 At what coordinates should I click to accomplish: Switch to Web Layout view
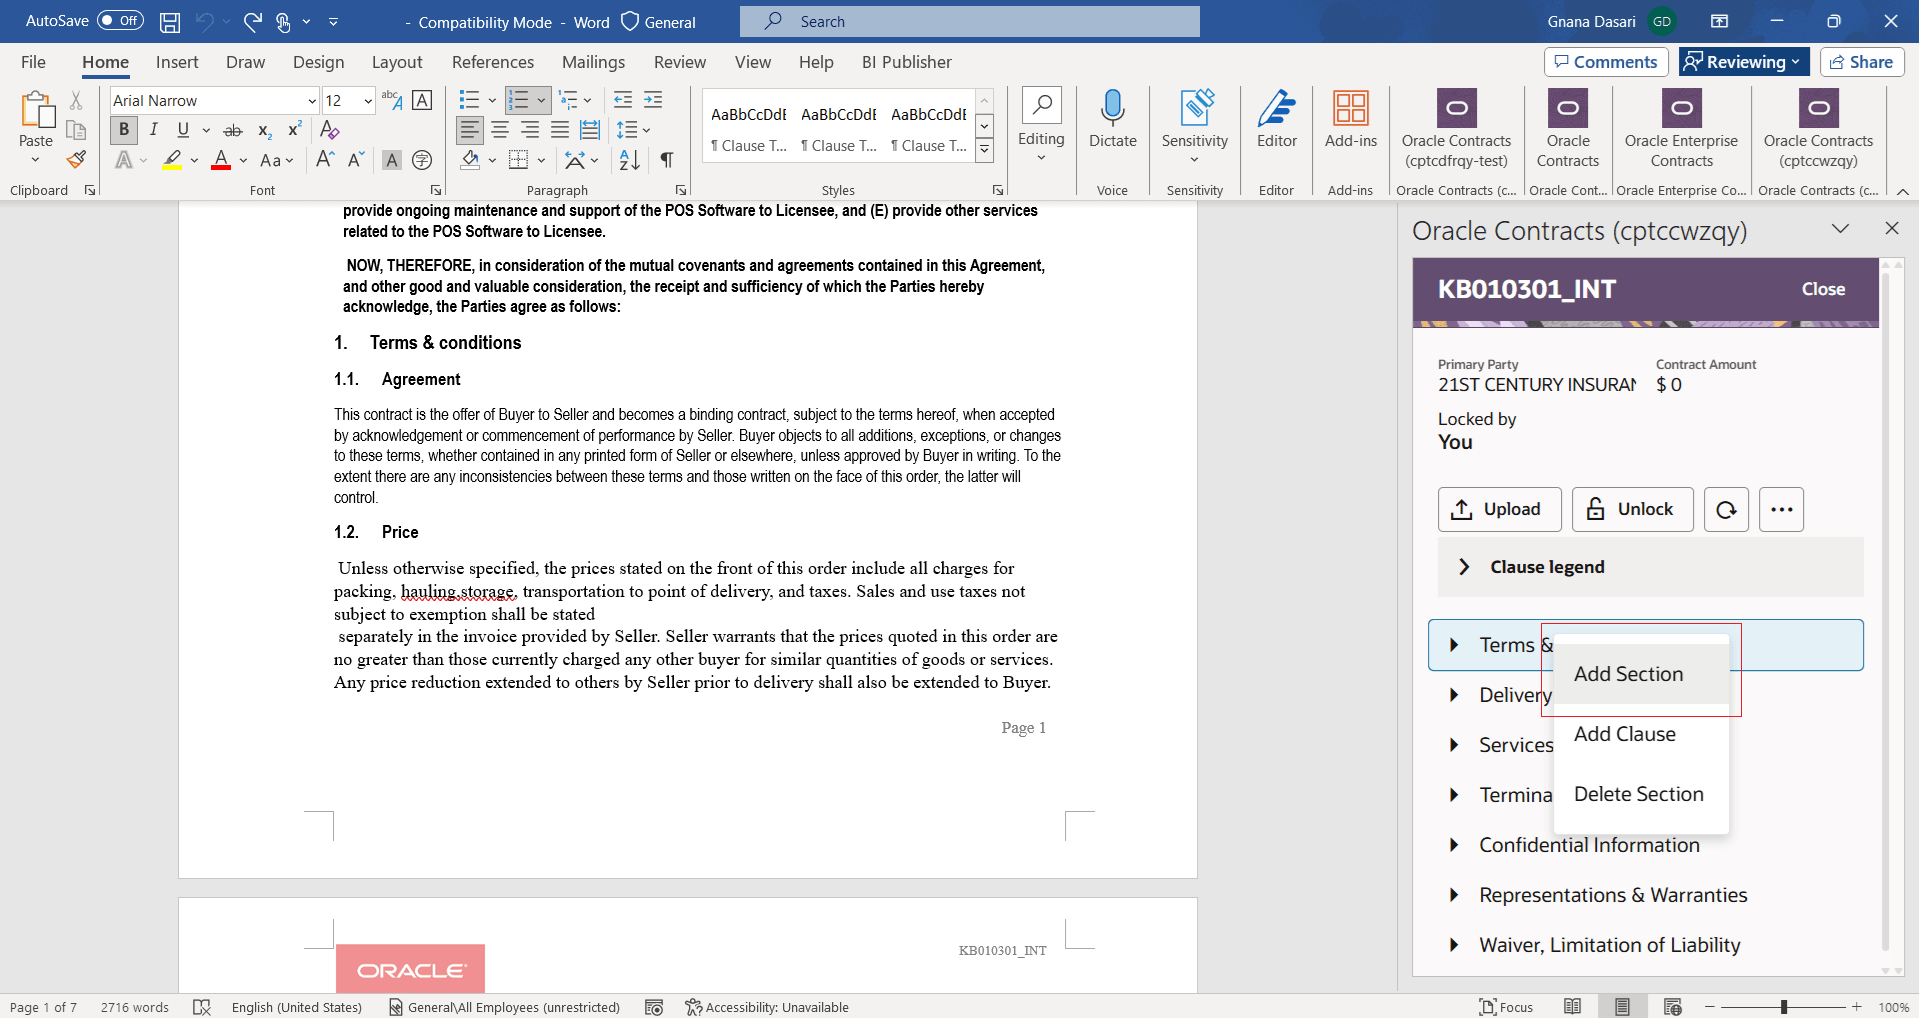(1673, 1006)
